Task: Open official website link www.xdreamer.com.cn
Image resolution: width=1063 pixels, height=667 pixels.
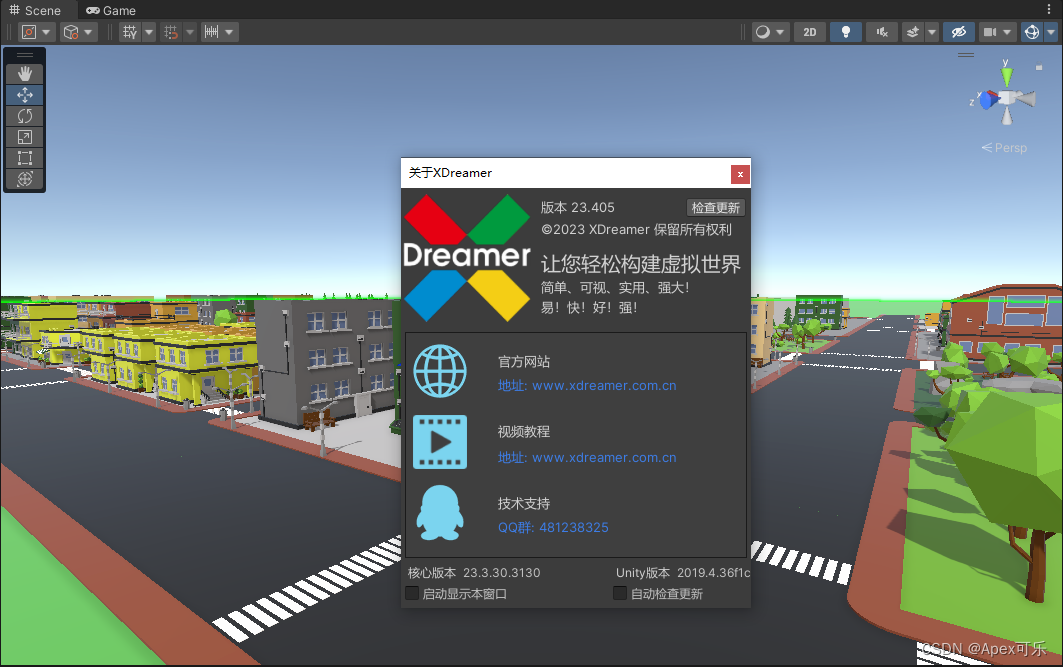Action: 587,386
